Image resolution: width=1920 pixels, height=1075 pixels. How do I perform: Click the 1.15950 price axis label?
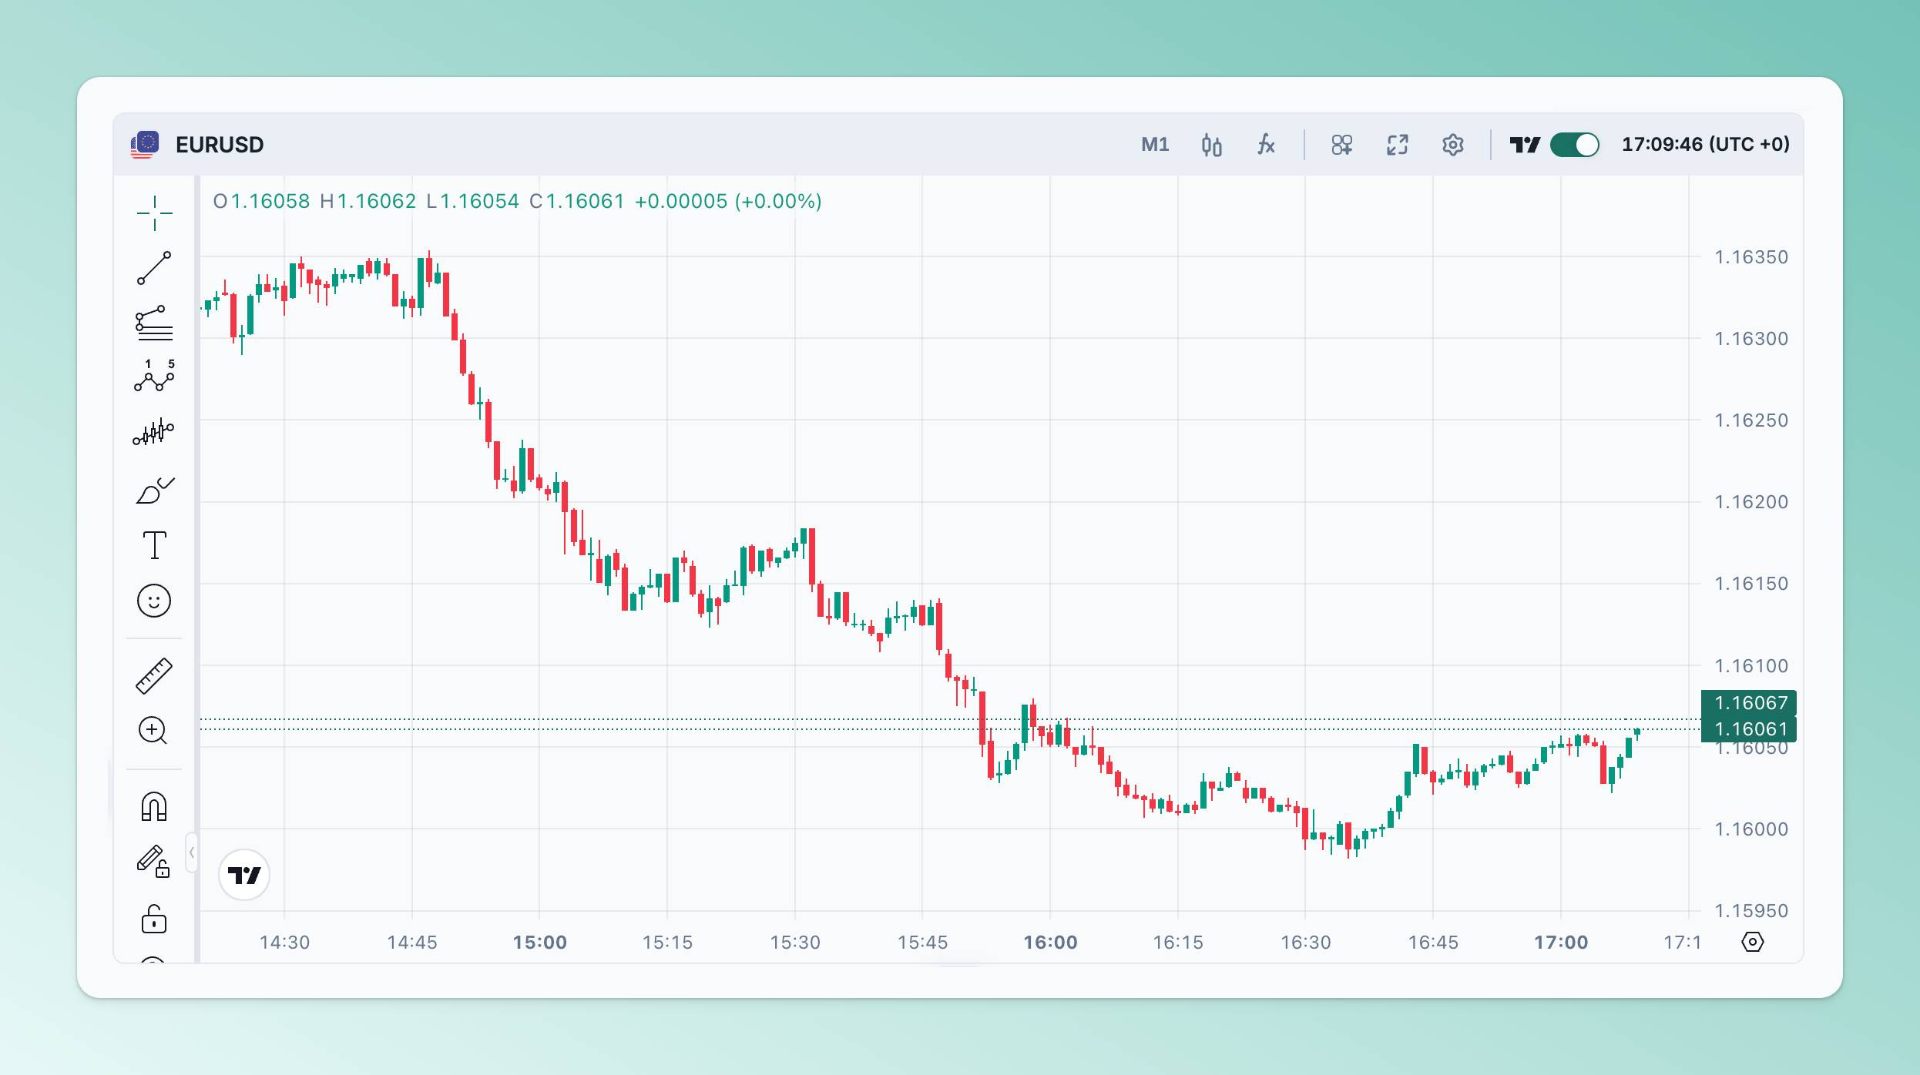pyautogui.click(x=1751, y=911)
